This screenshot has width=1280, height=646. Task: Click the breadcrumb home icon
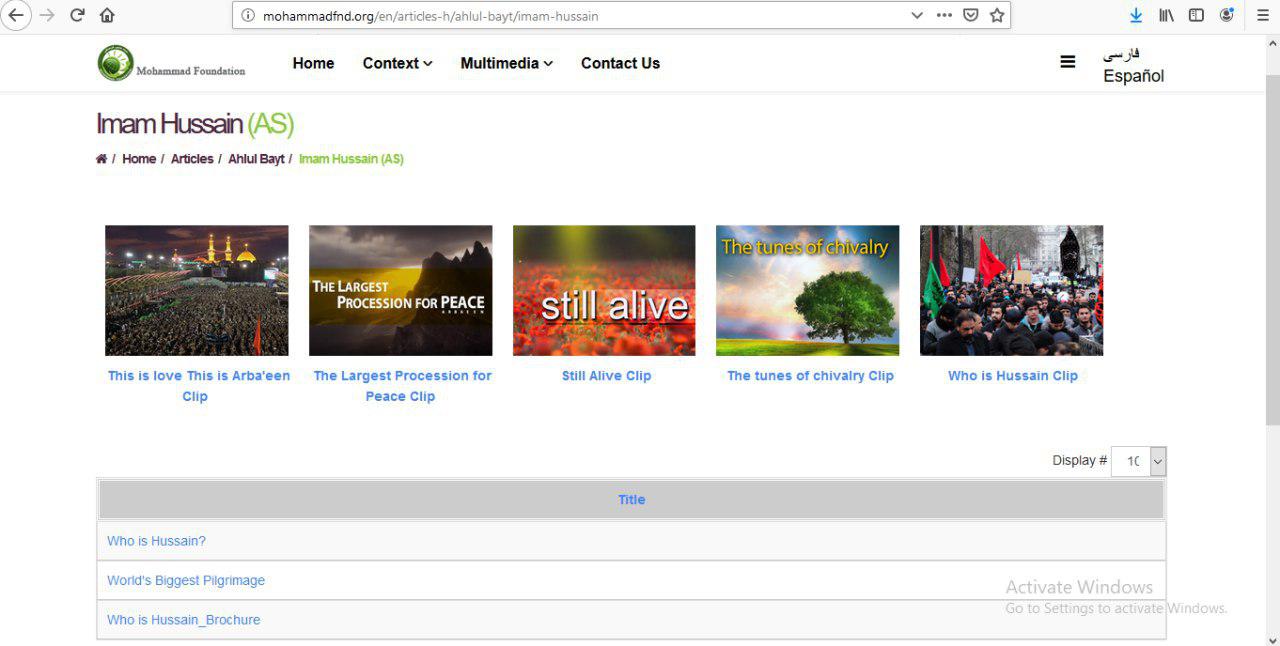pos(101,159)
